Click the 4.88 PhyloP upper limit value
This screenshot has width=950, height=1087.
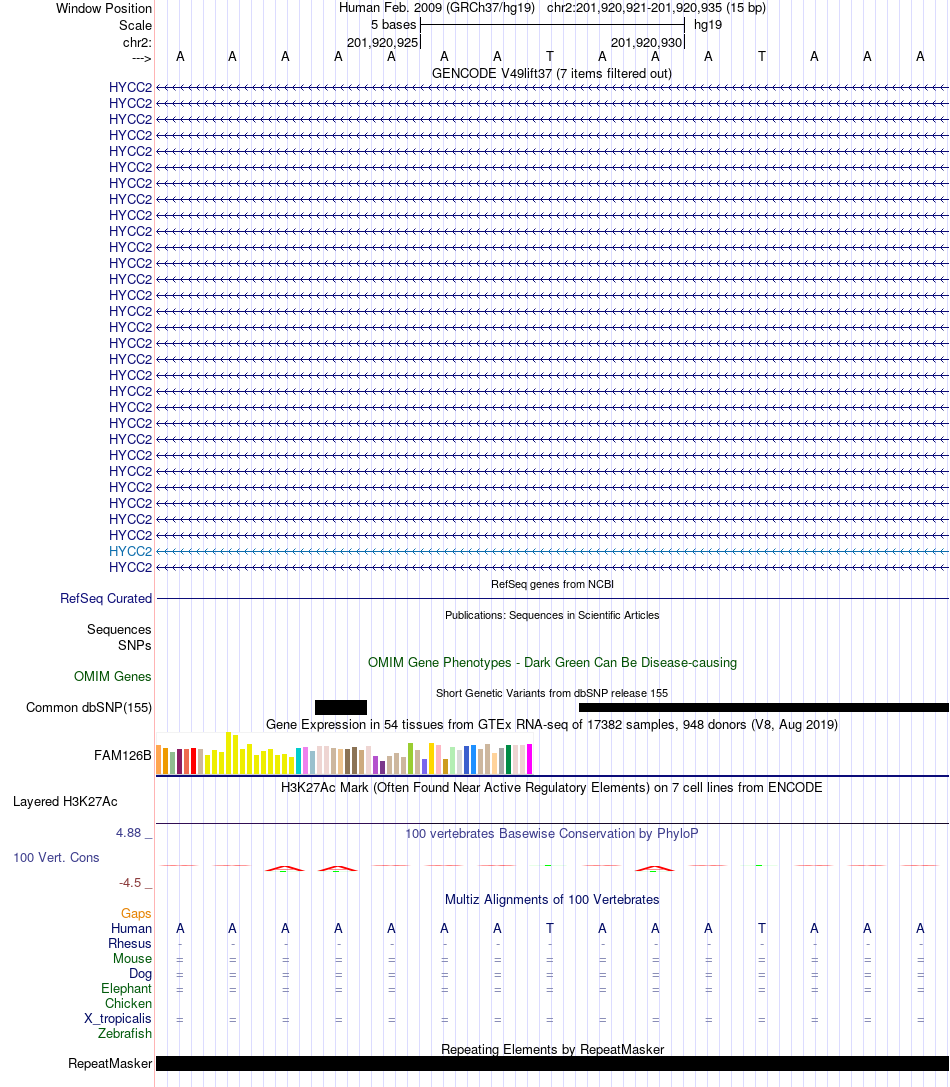(x=128, y=833)
